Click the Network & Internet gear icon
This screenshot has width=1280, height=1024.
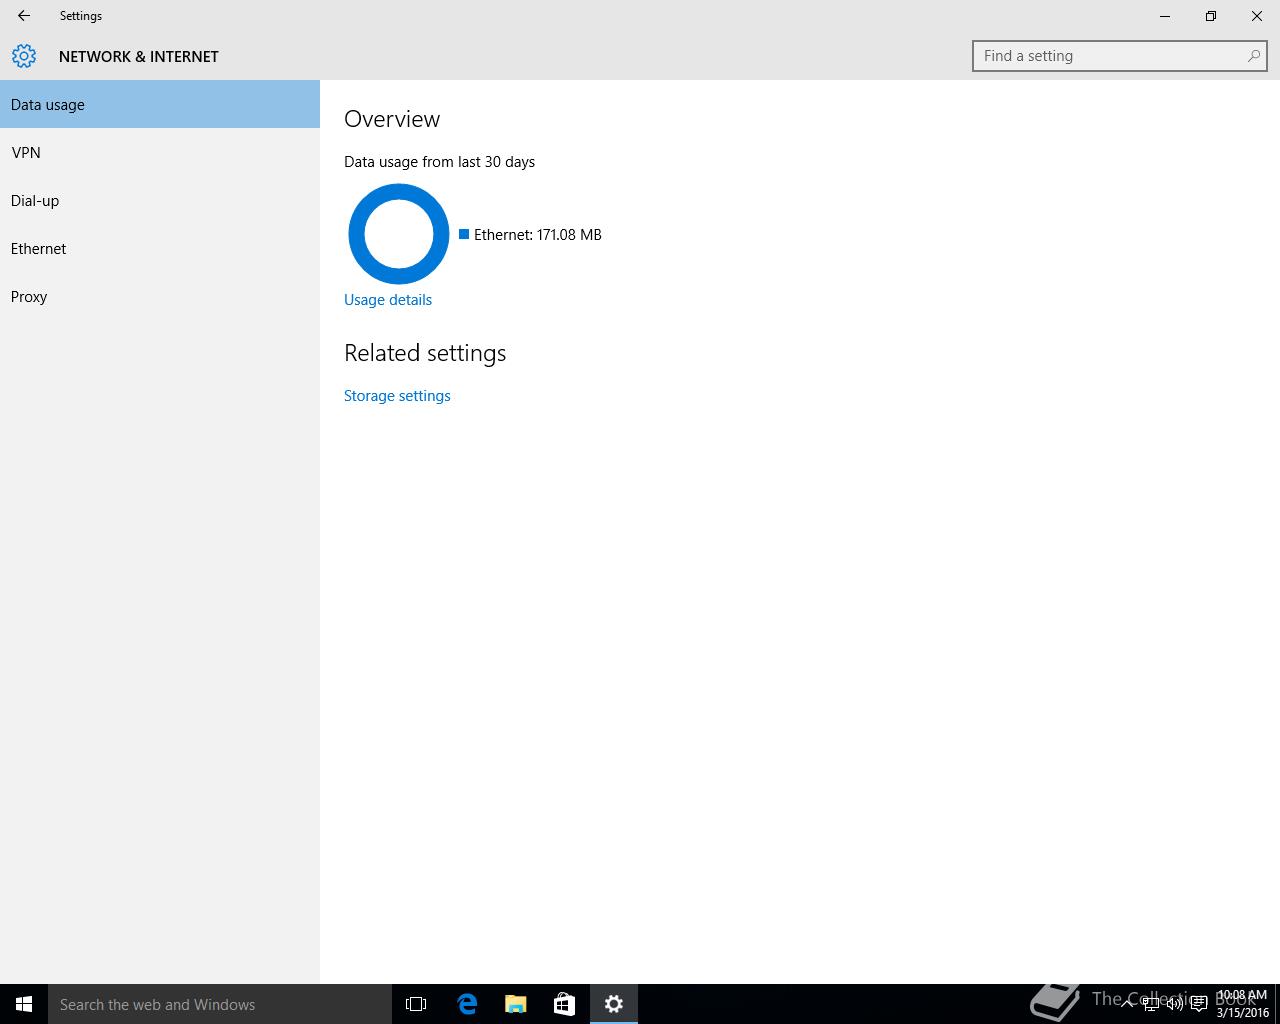[24, 56]
